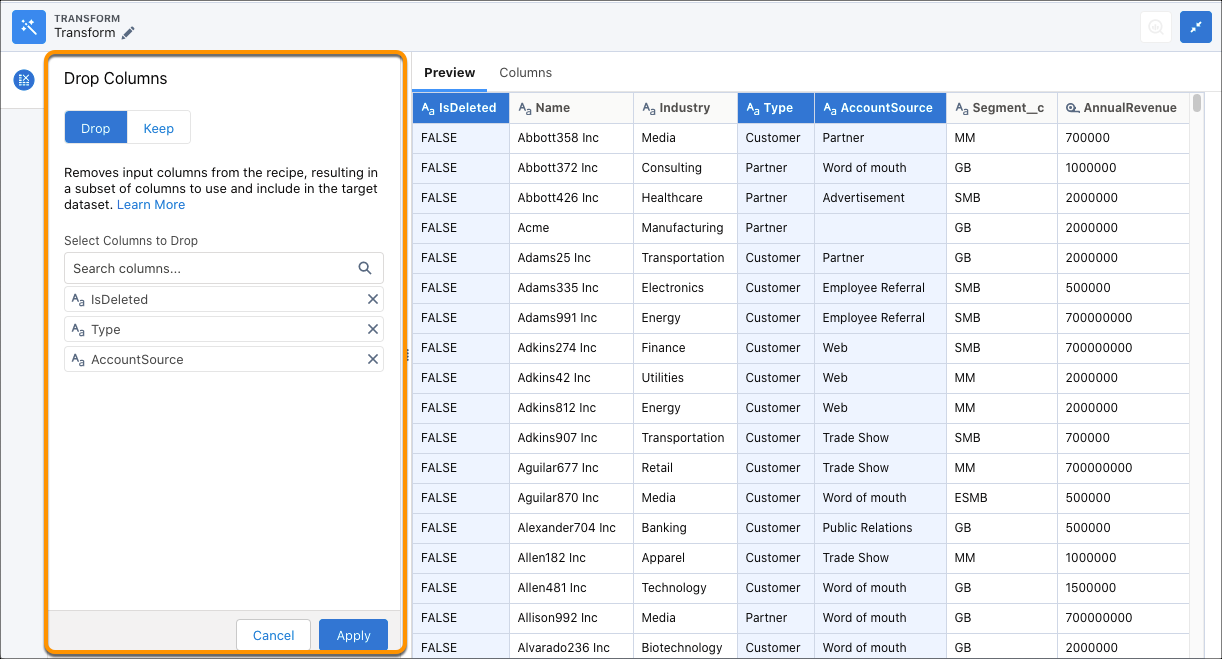
Task: Open the data search magnifier in top-right toolbar
Action: (x=1156, y=27)
